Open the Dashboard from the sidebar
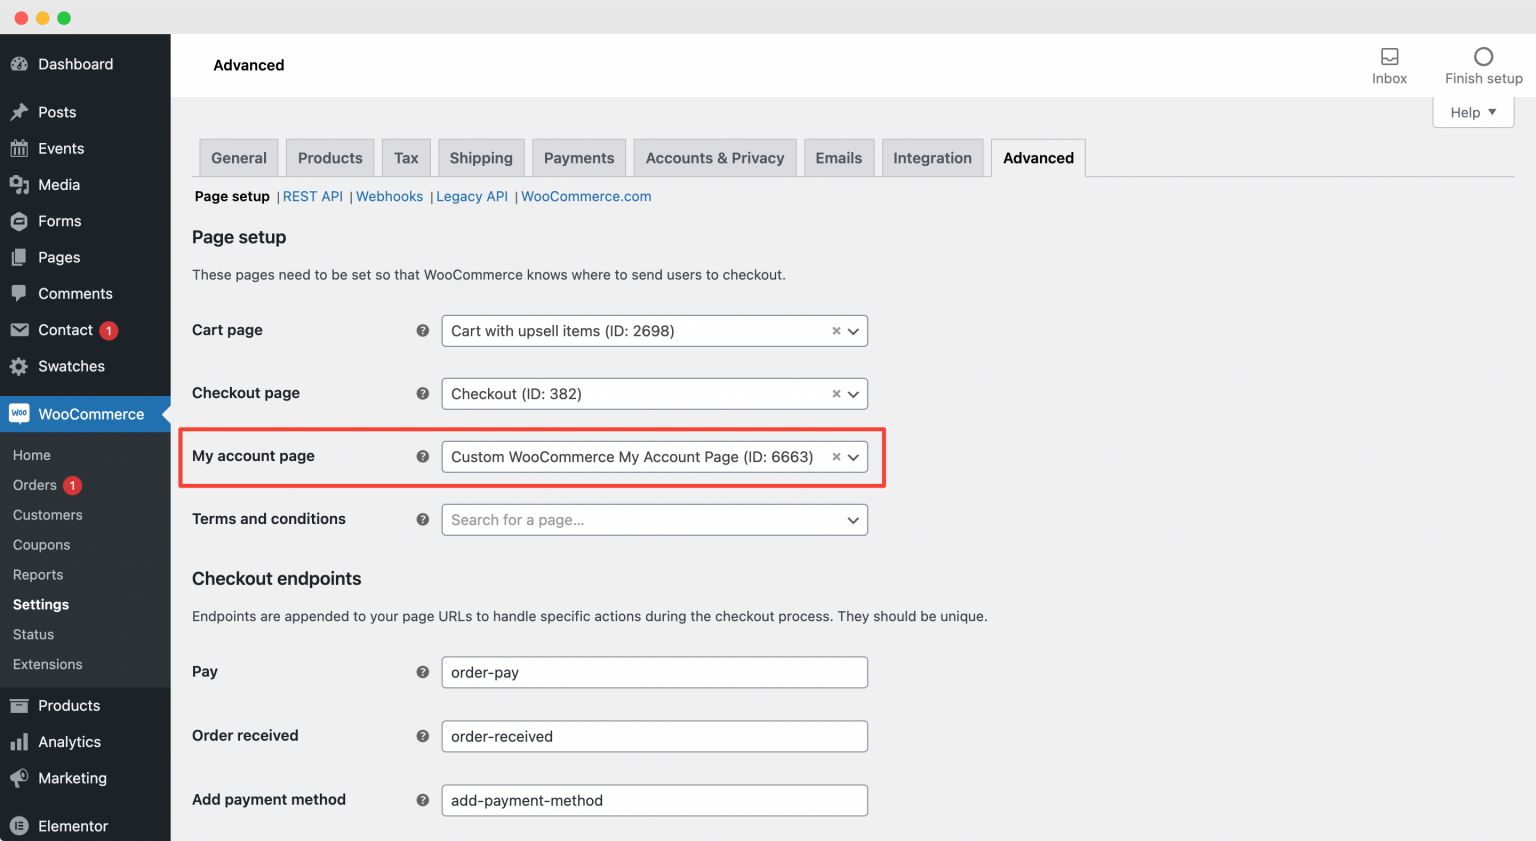1536x841 pixels. (21, 64)
